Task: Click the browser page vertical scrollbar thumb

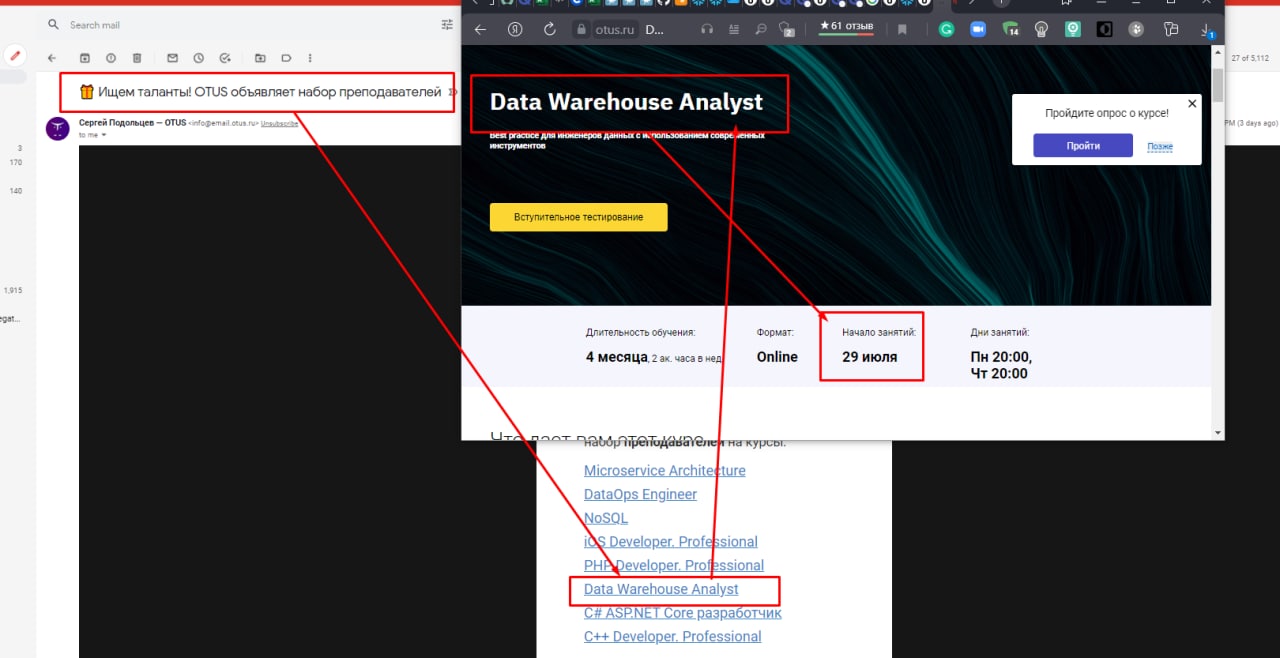Action: point(1217,85)
